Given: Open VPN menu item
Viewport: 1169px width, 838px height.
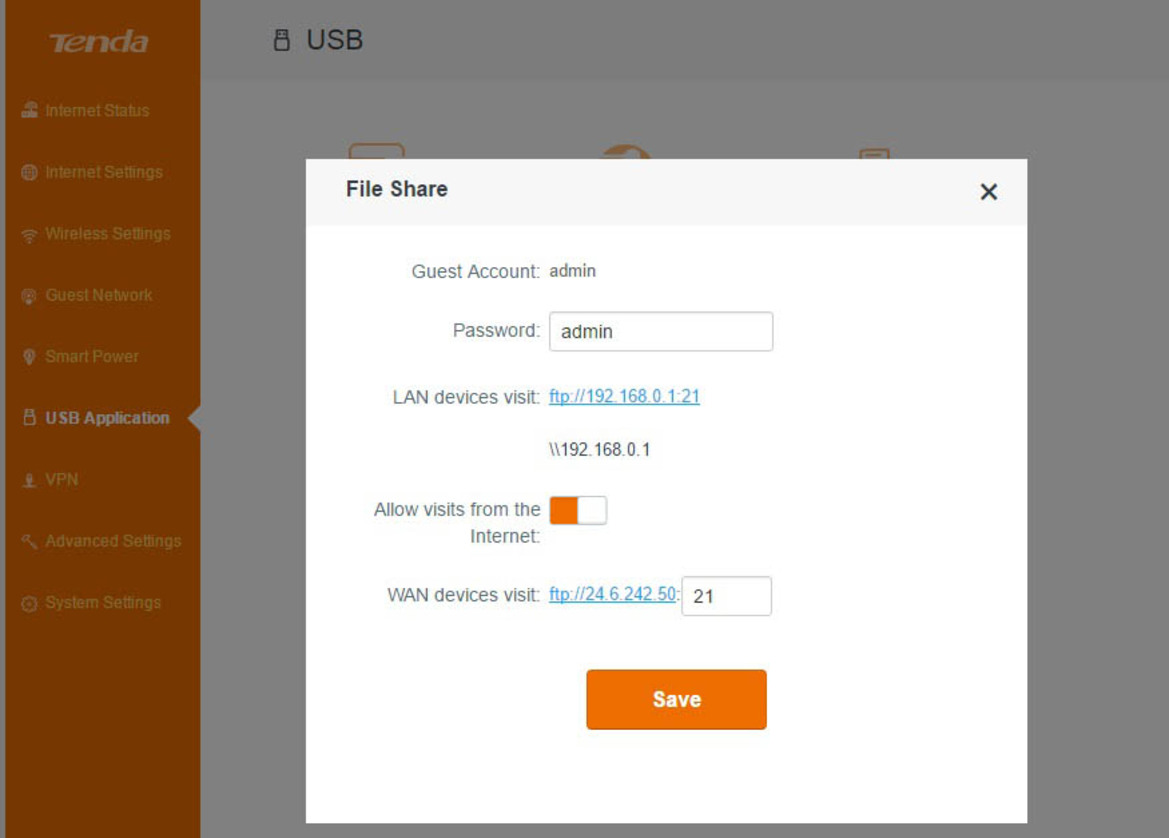Looking at the screenshot, I should click(x=61, y=479).
